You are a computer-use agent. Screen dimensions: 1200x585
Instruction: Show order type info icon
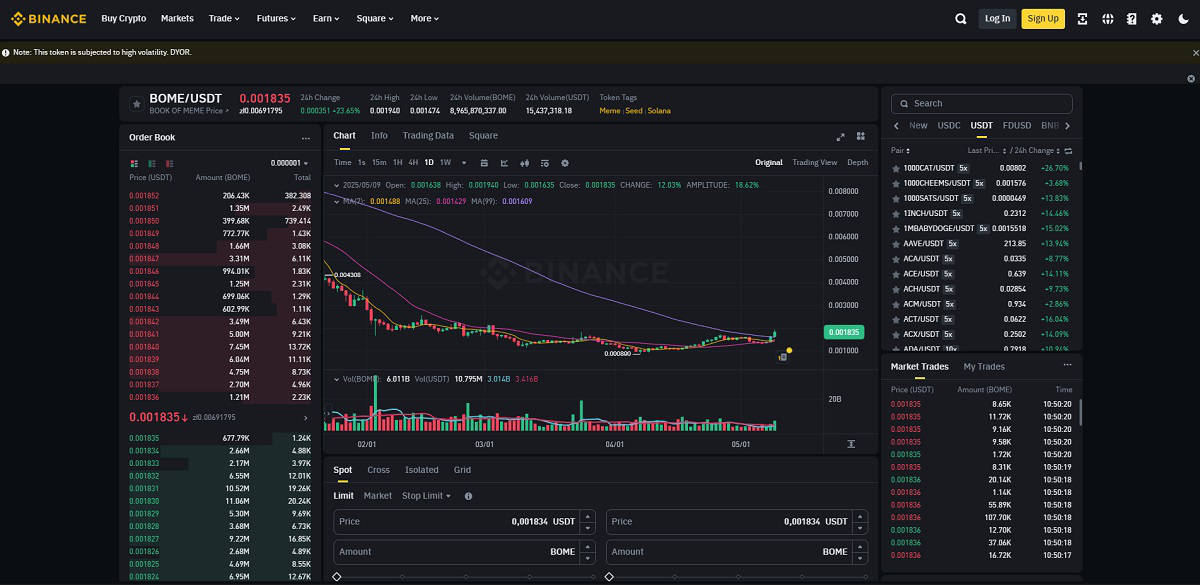pyautogui.click(x=468, y=496)
